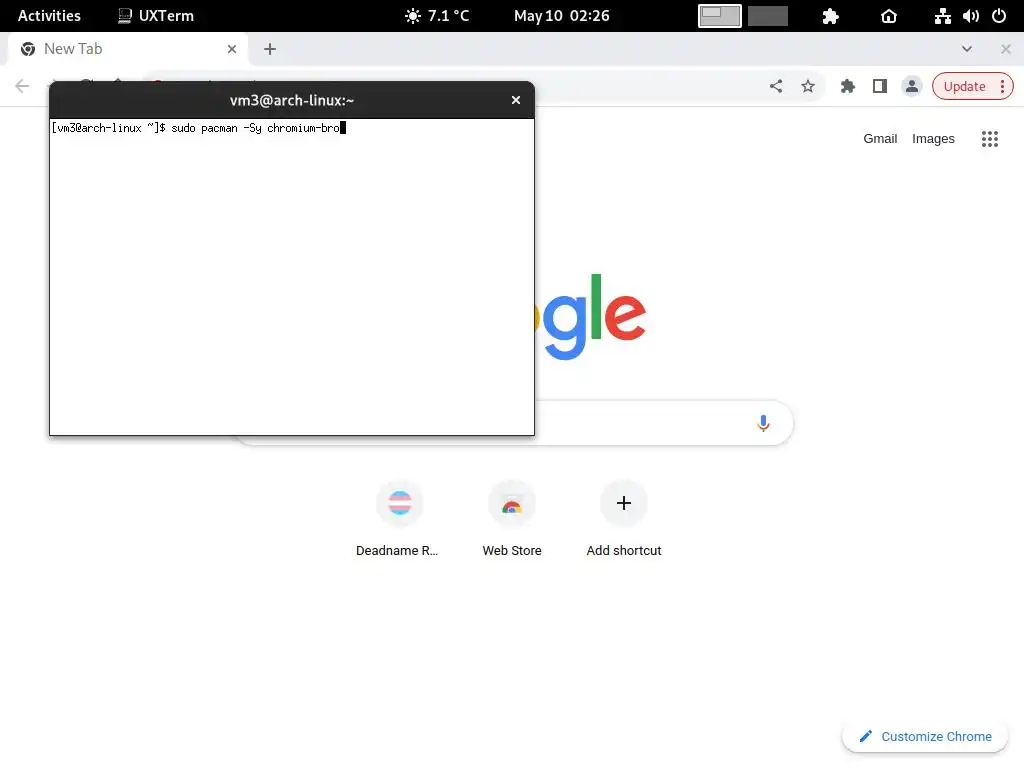Share this page icon in address bar
1024x768 pixels.
[776, 86]
